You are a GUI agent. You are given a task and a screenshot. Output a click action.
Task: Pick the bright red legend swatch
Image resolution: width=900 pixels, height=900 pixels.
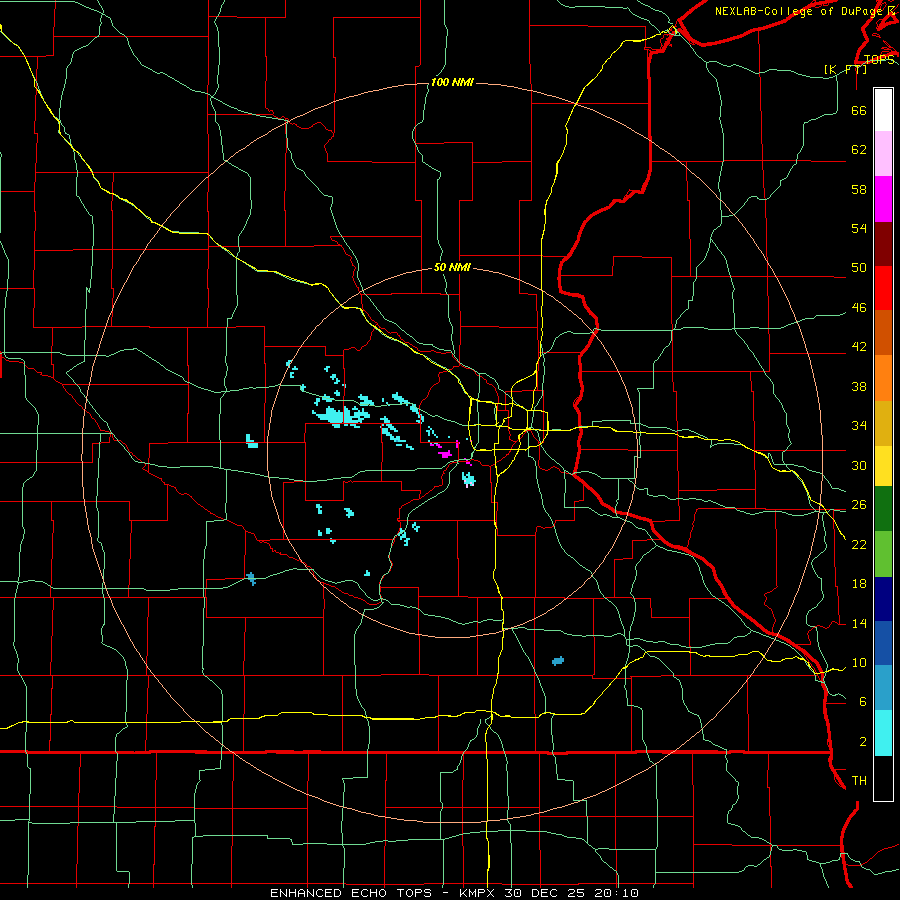point(883,288)
